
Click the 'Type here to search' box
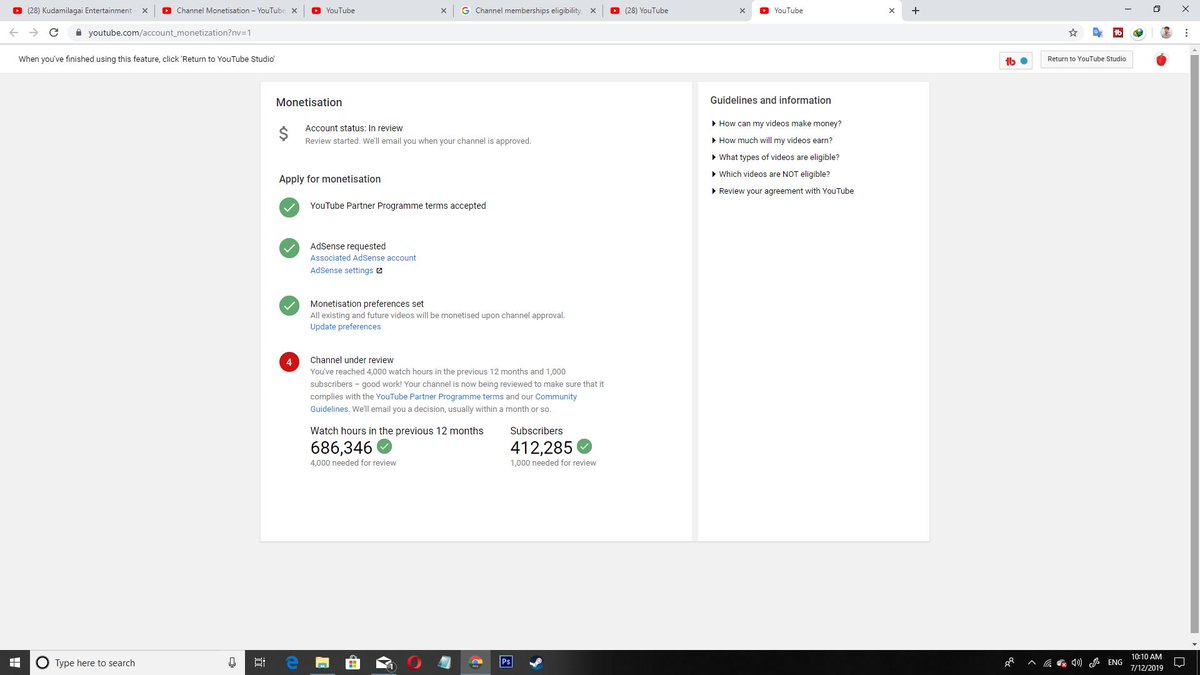(x=135, y=662)
